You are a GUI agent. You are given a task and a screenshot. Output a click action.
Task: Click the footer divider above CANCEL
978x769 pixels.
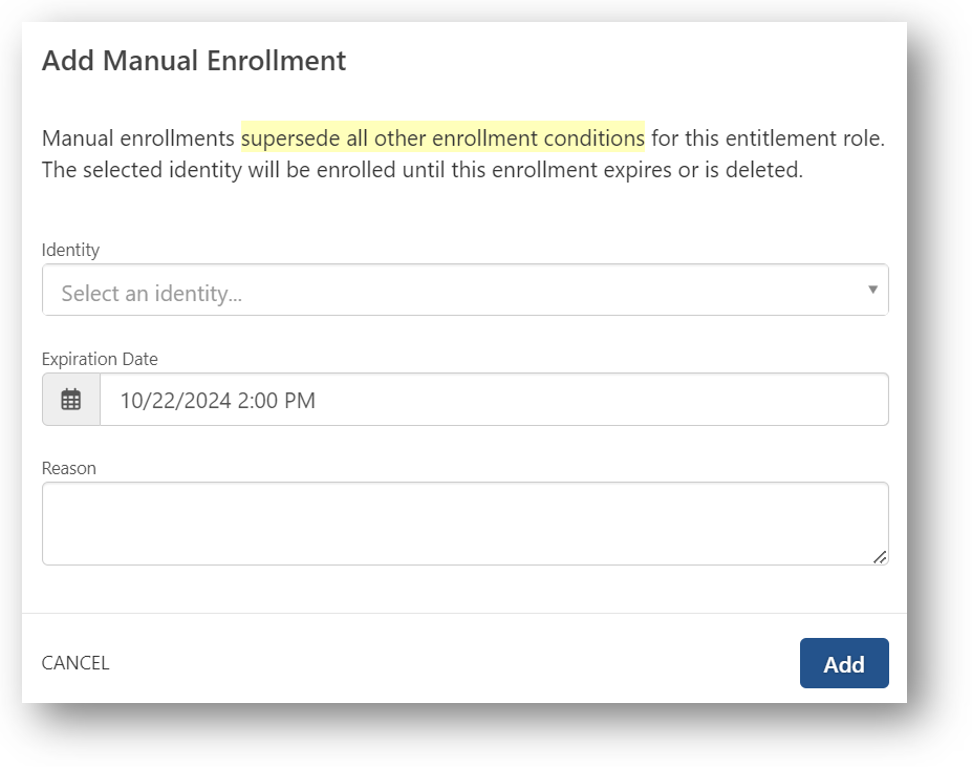point(464,613)
